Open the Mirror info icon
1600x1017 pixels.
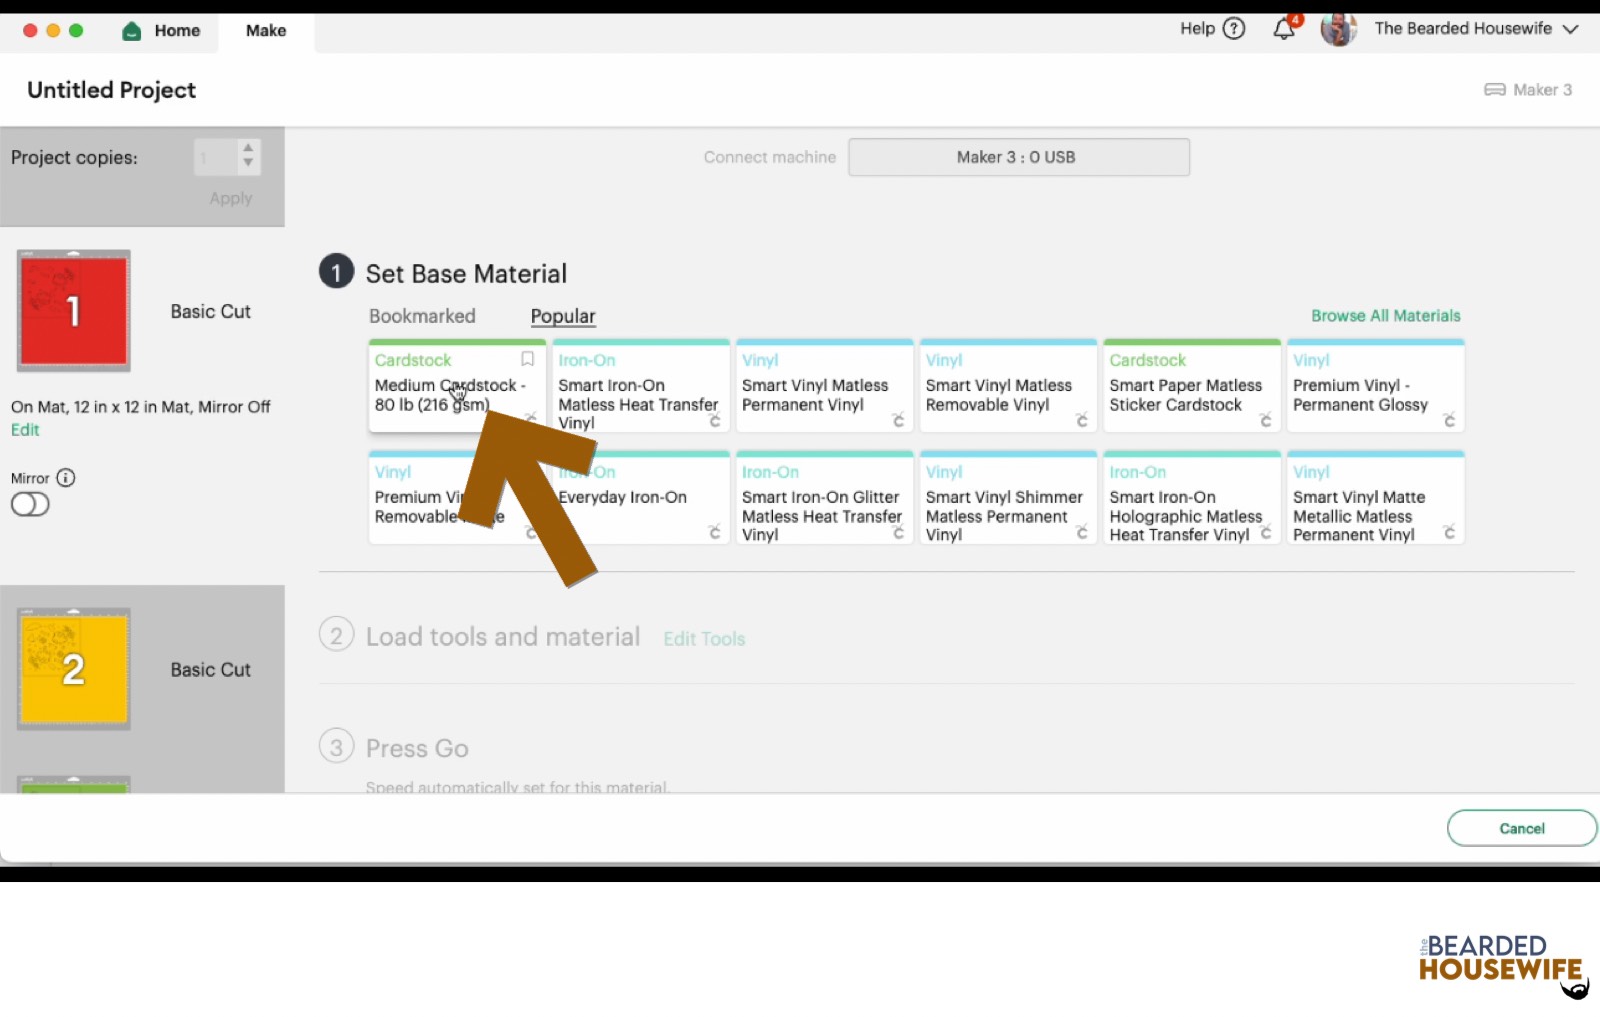click(66, 478)
